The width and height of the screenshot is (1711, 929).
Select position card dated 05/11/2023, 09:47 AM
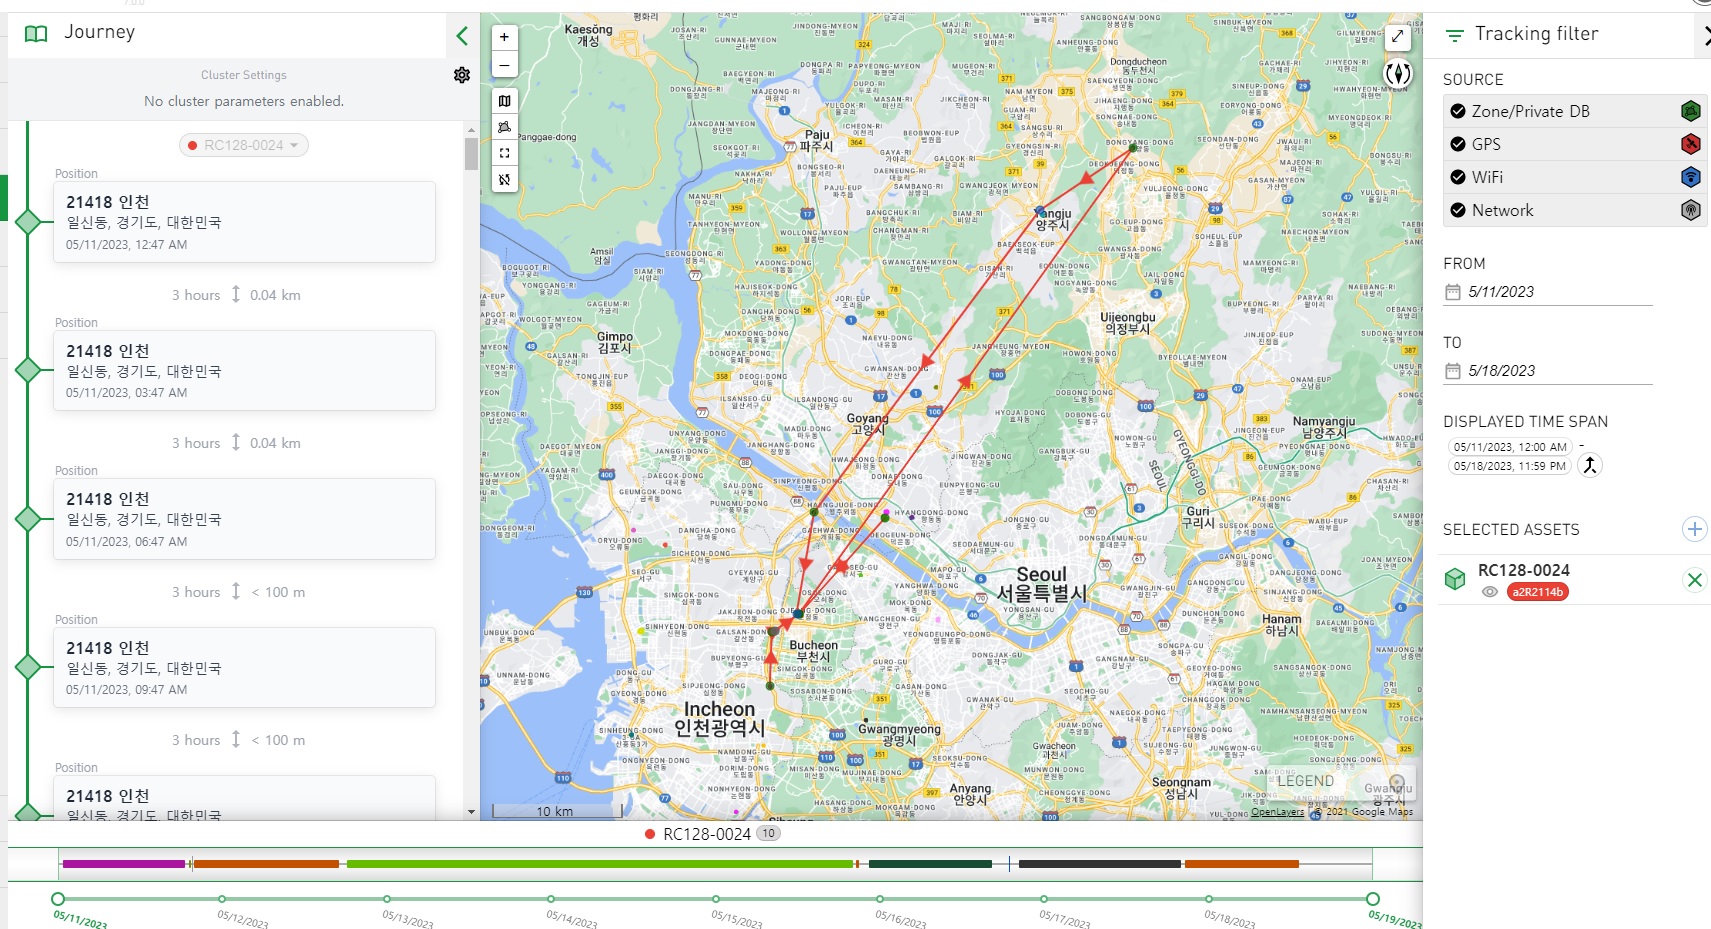pos(244,667)
